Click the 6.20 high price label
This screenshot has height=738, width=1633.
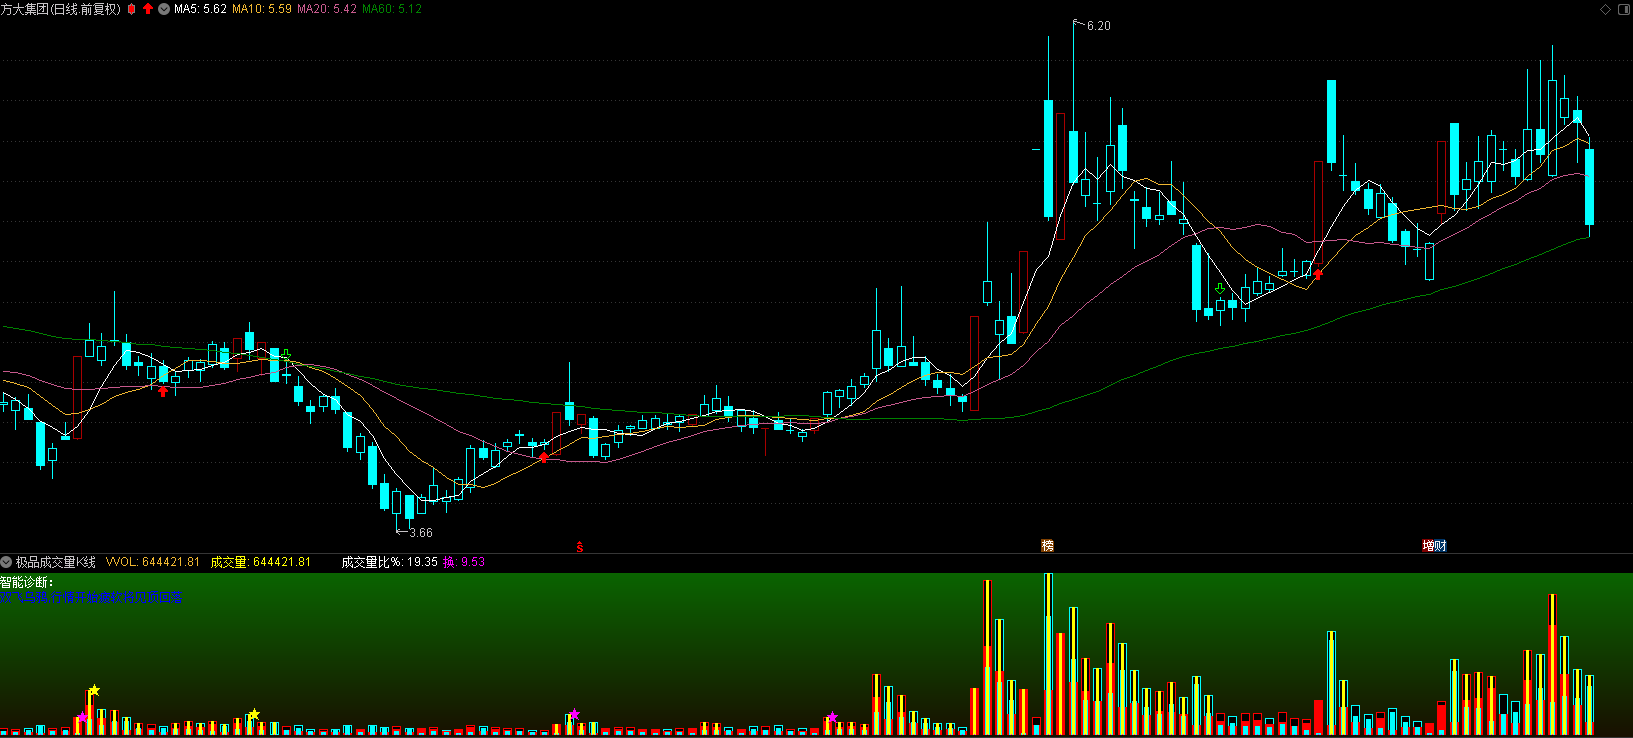pyautogui.click(x=1098, y=26)
